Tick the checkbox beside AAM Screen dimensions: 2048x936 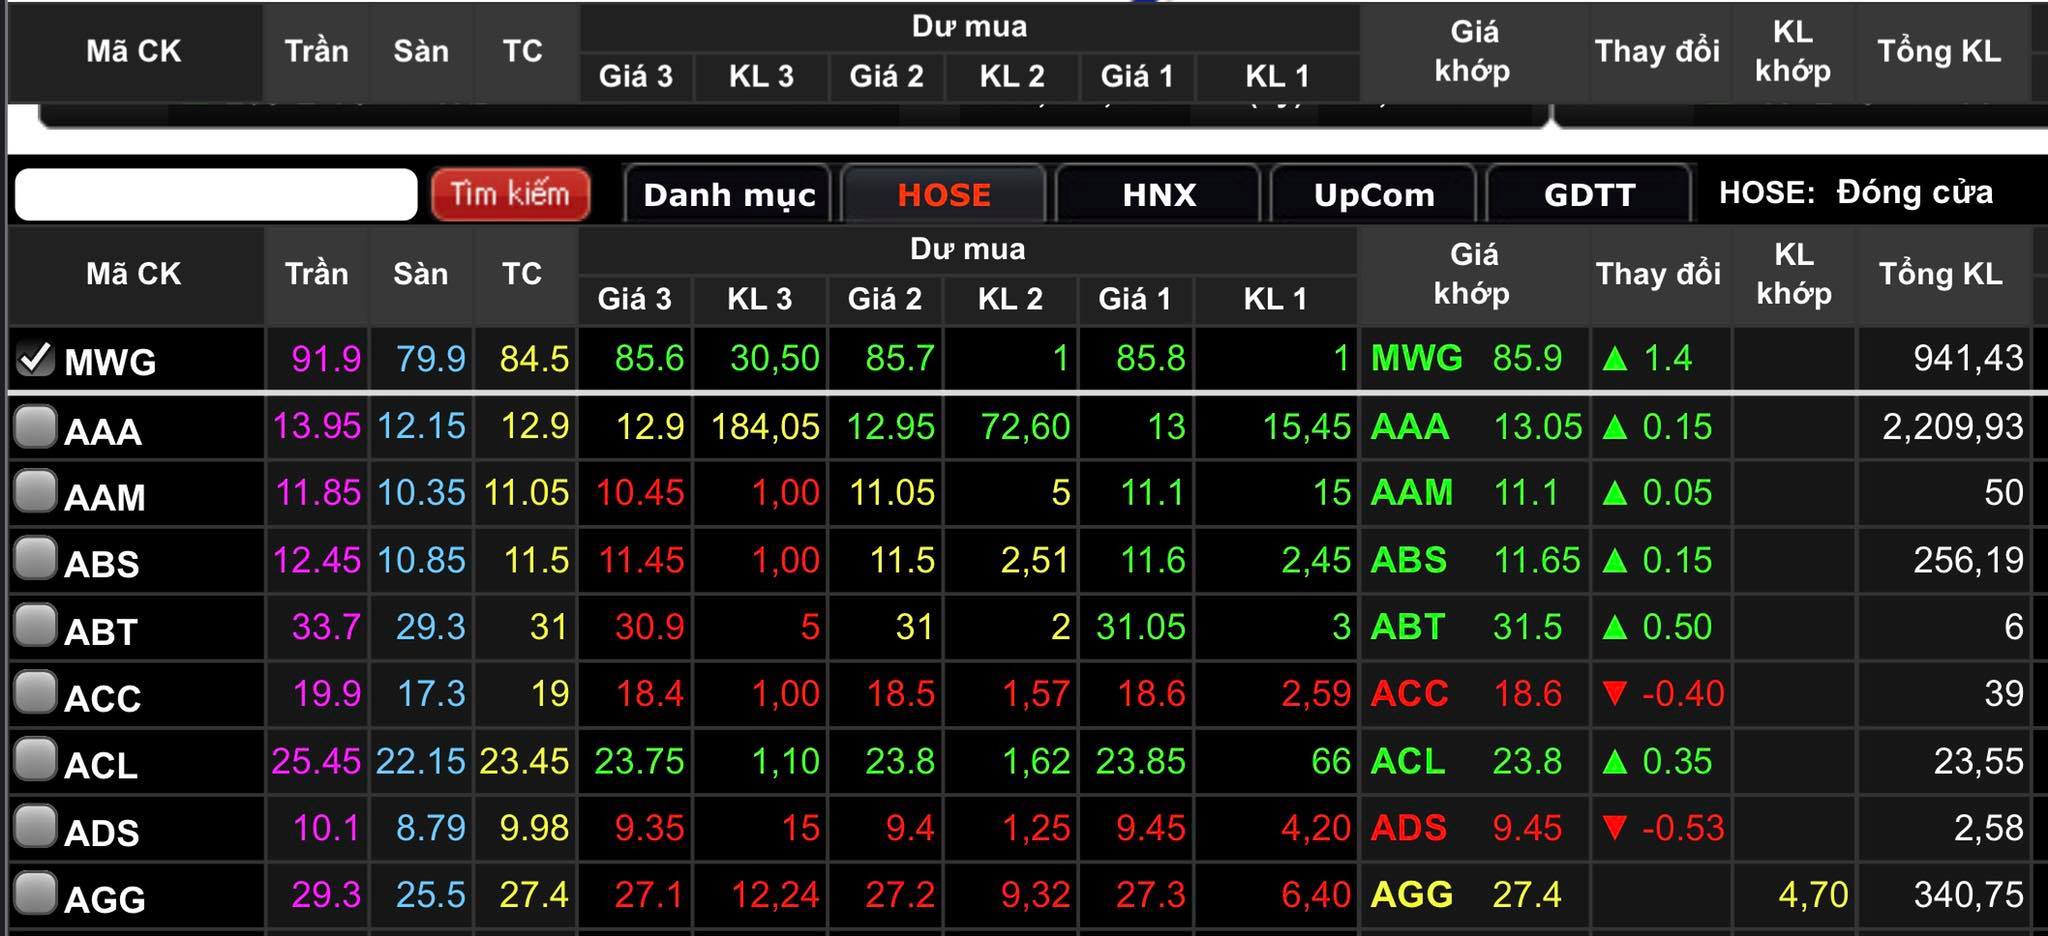tap(35, 492)
